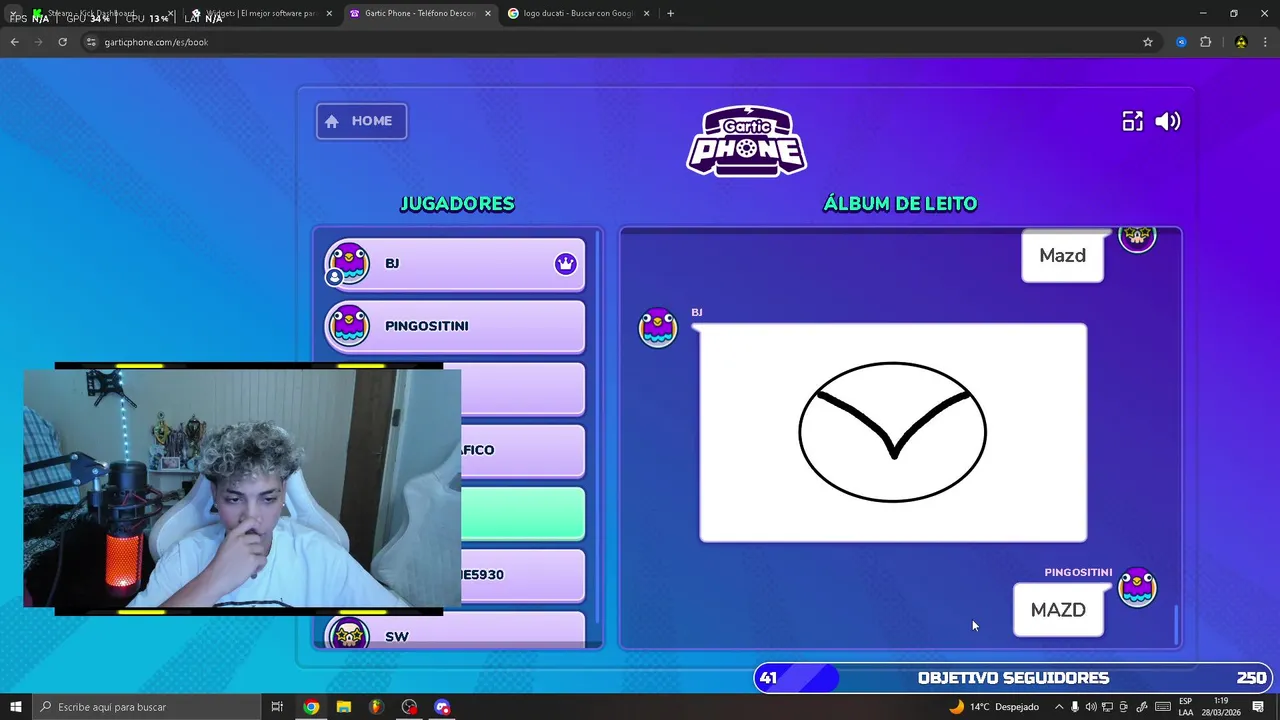Image resolution: width=1280 pixels, height=720 pixels.
Task: Go back in browser history
Action: coord(14,42)
